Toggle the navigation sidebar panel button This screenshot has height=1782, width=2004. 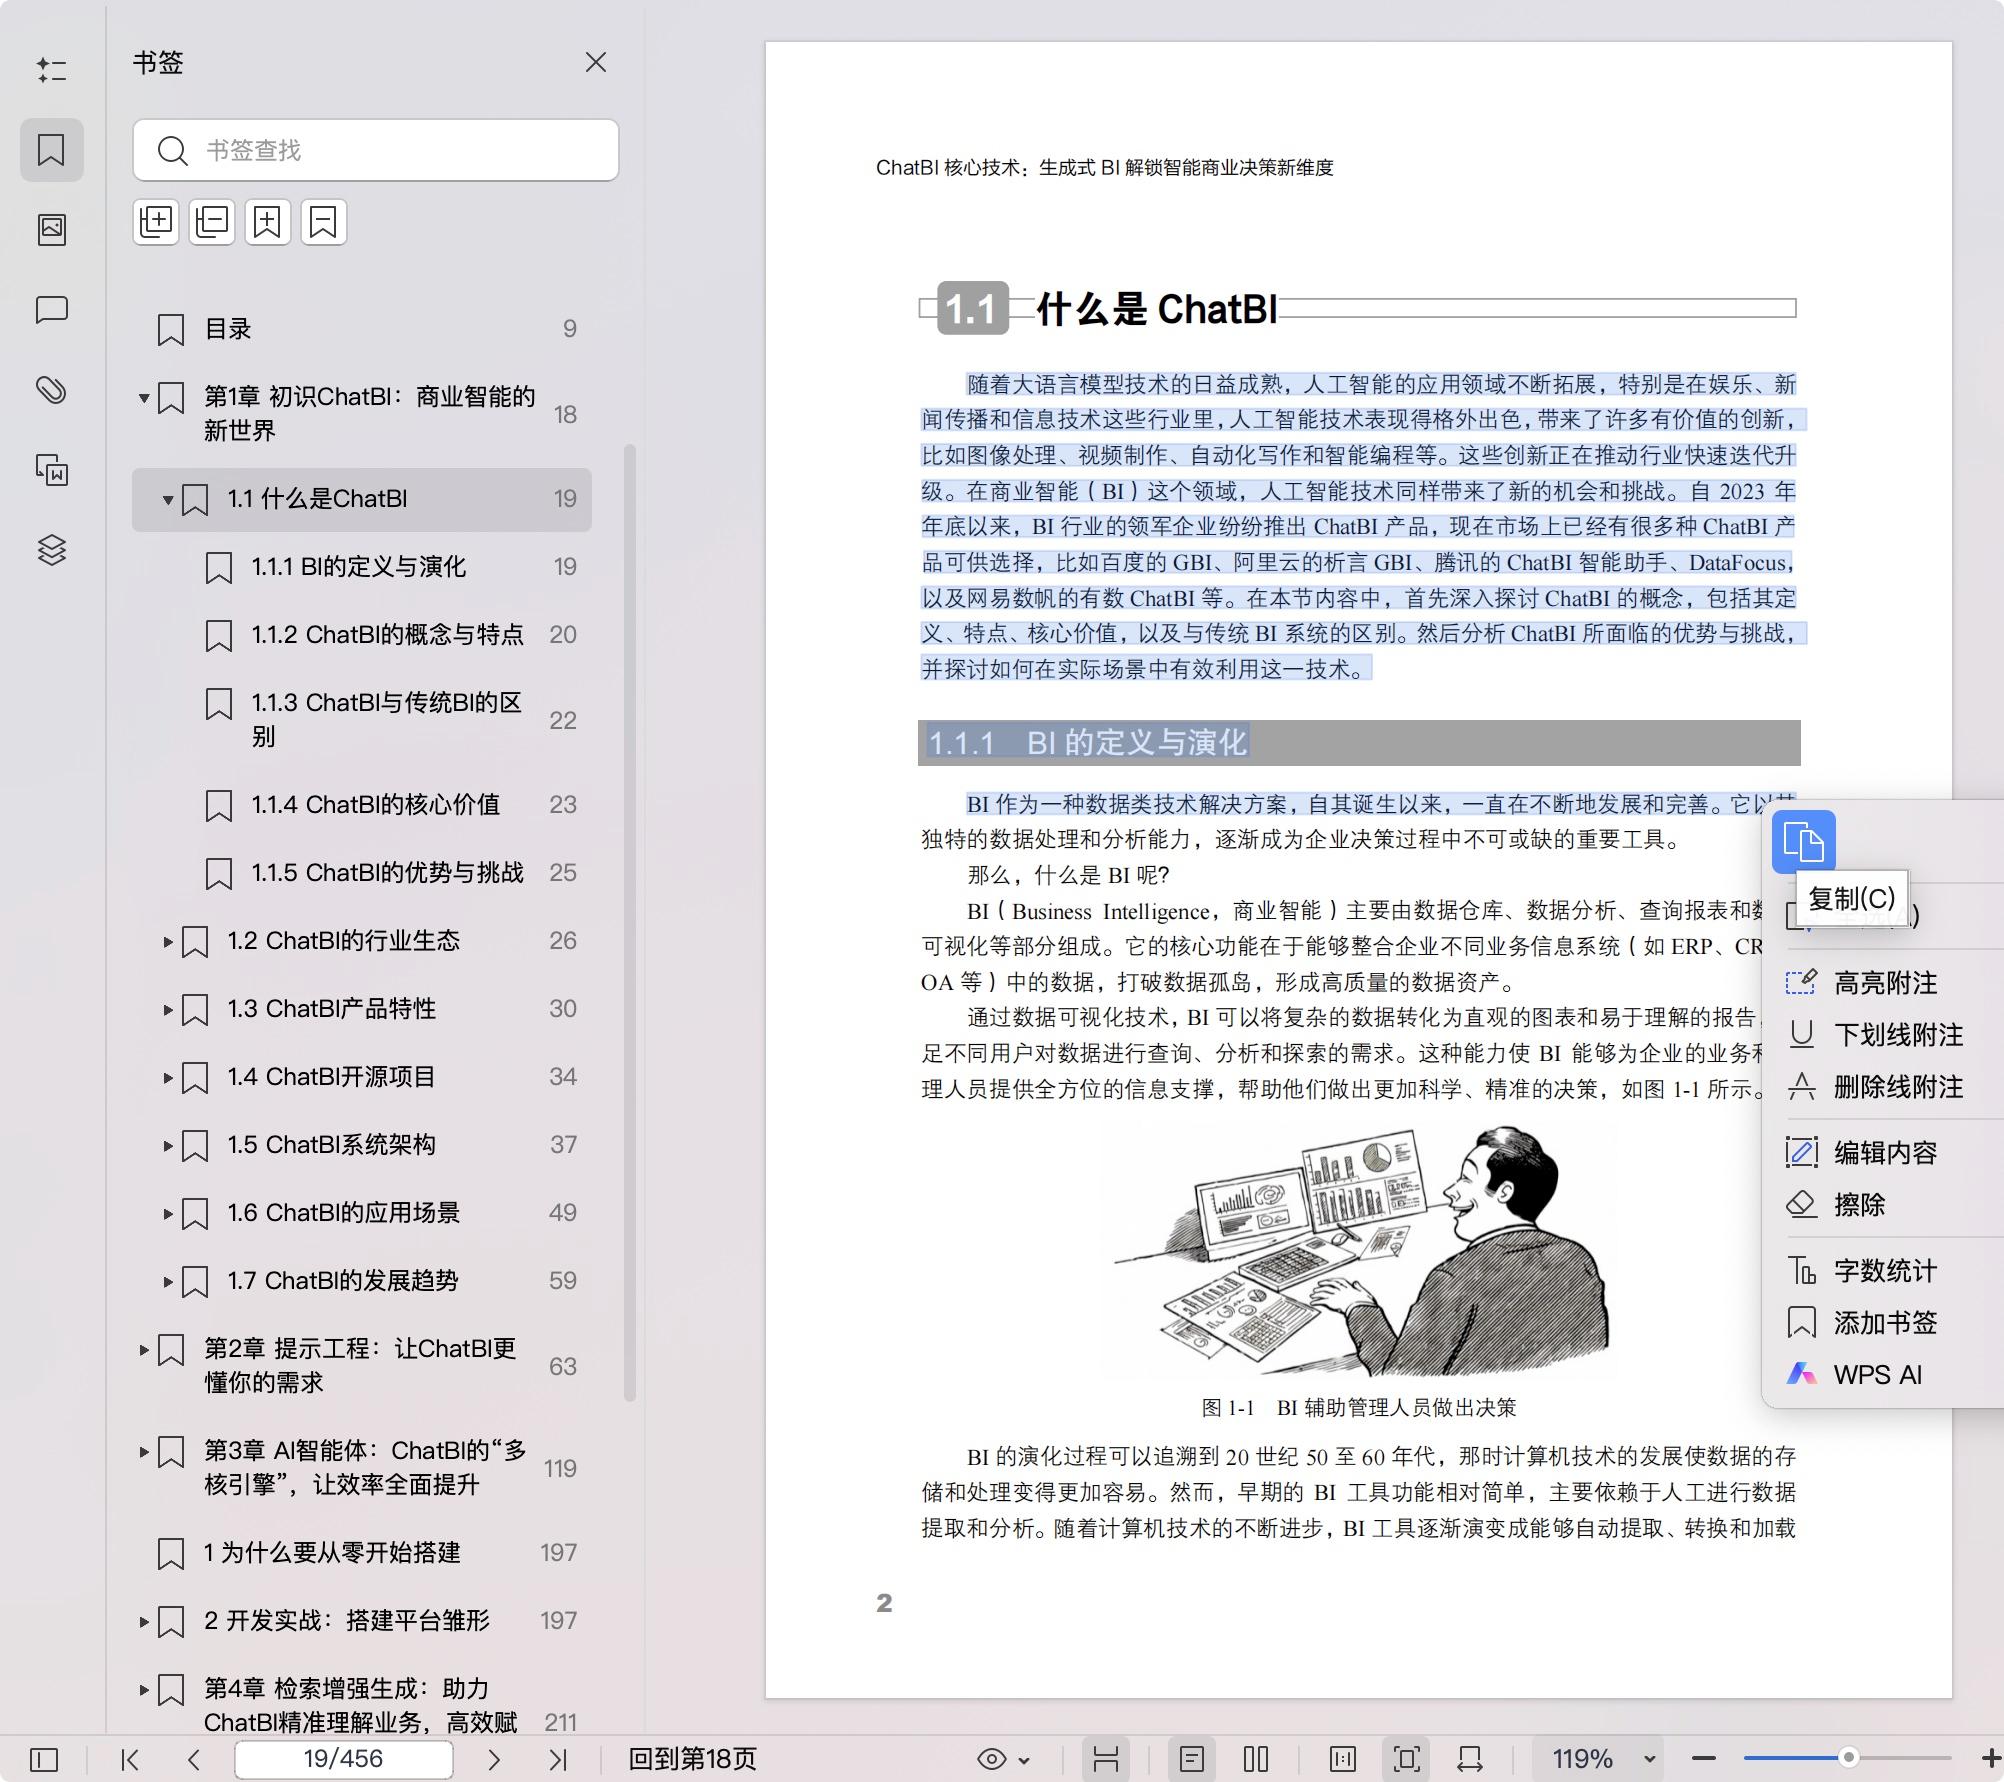click(x=44, y=1759)
